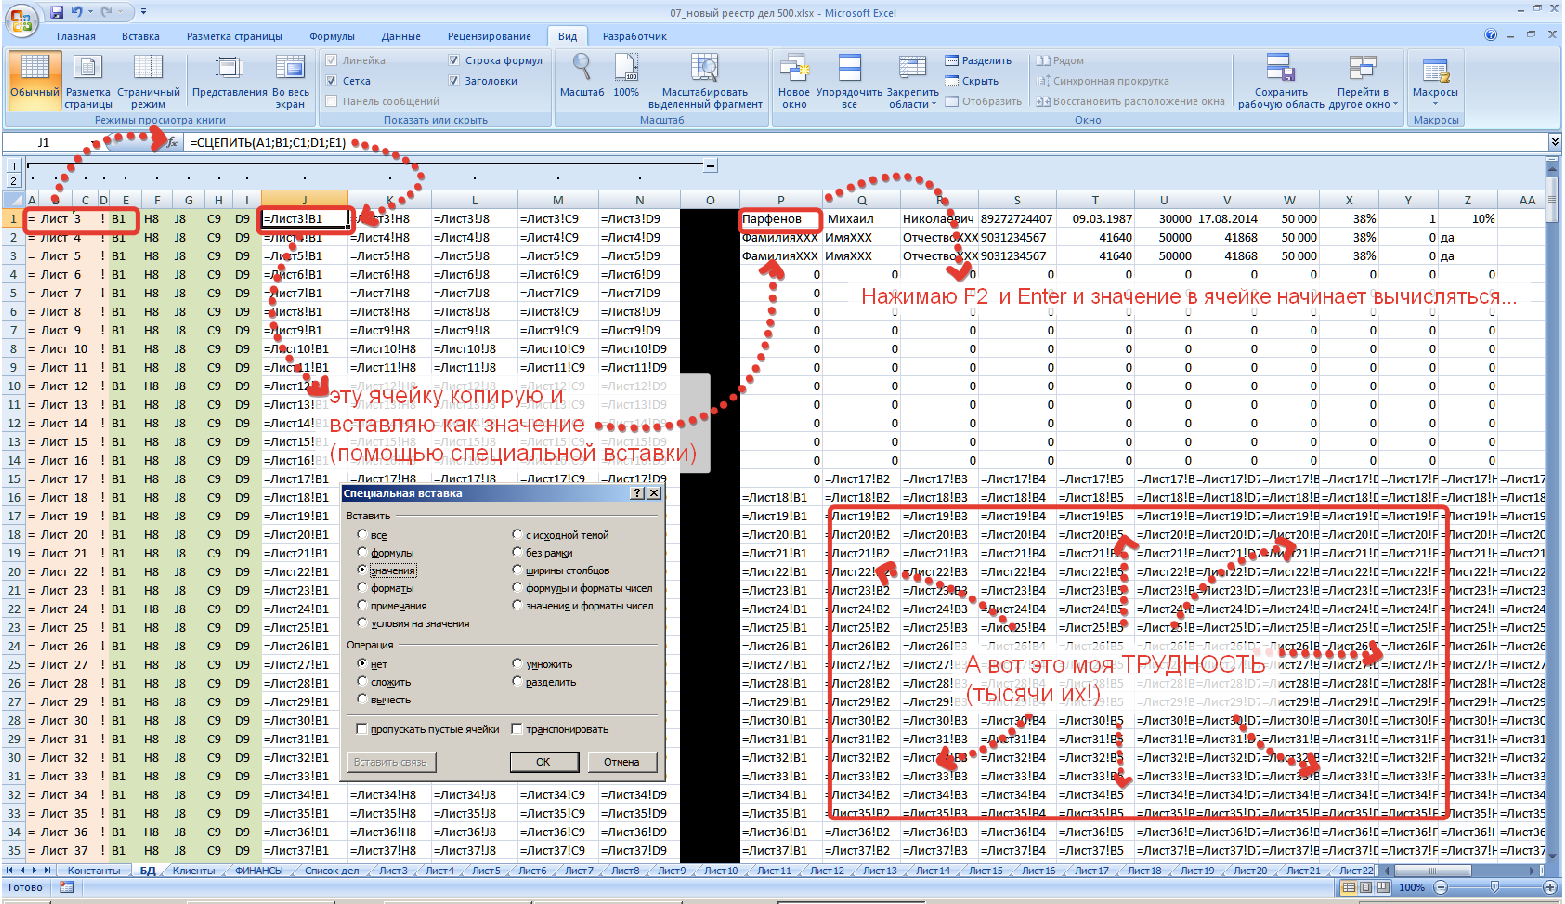This screenshot has height=904, width=1565.
Task: Click Сохранить рабочую область
Action: point(1281,80)
